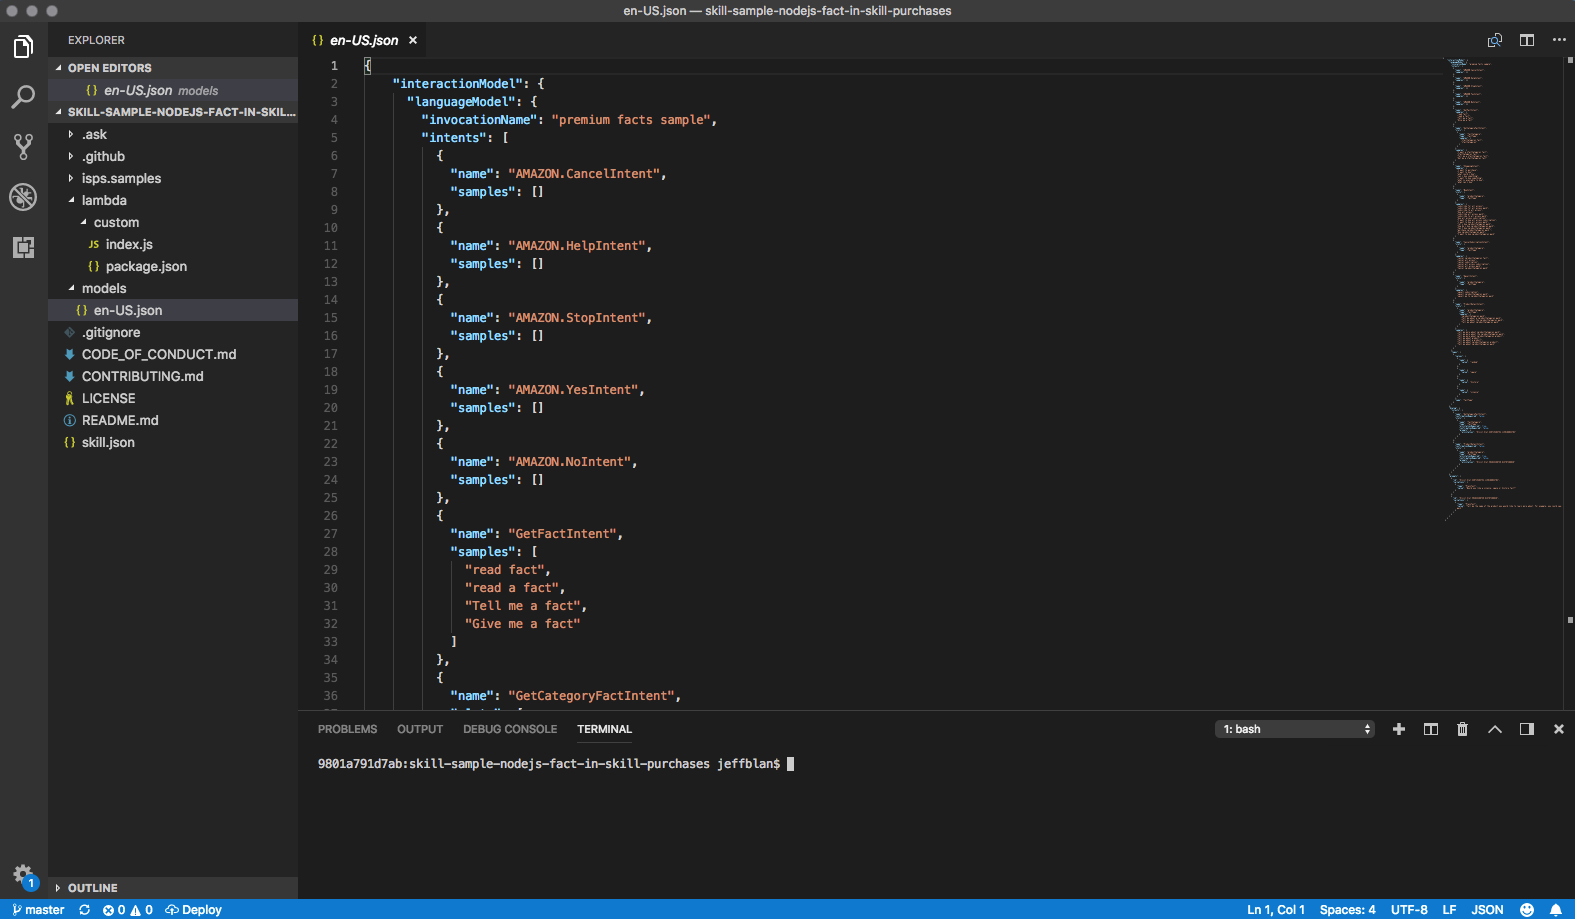
Task: Expand the Outline section
Action: click(x=92, y=888)
